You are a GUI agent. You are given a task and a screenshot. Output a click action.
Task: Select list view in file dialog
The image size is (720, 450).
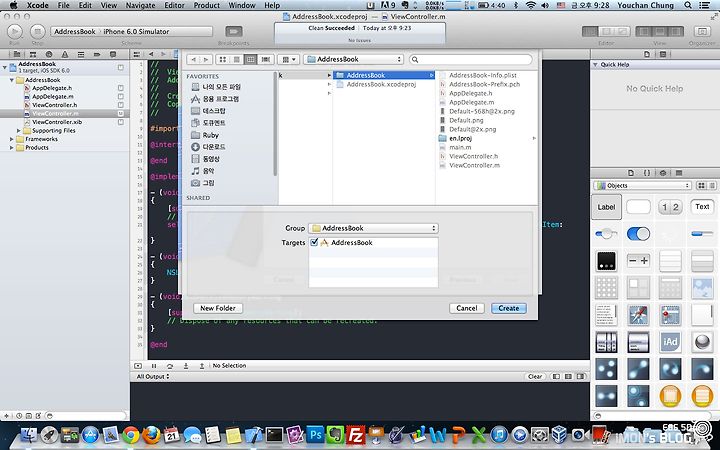click(236, 60)
